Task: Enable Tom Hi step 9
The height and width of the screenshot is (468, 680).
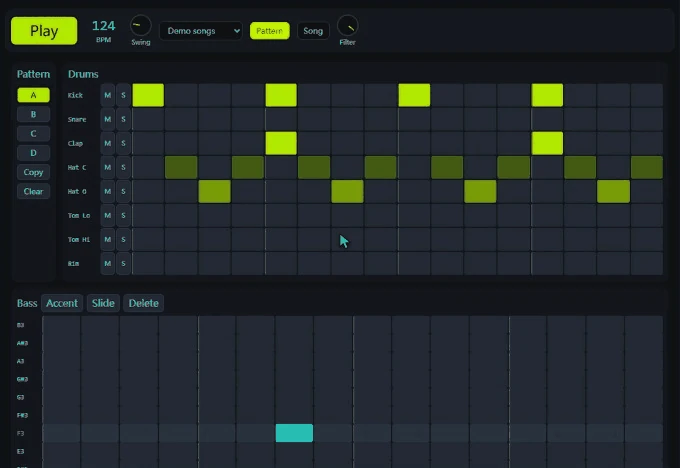Action: [414, 239]
